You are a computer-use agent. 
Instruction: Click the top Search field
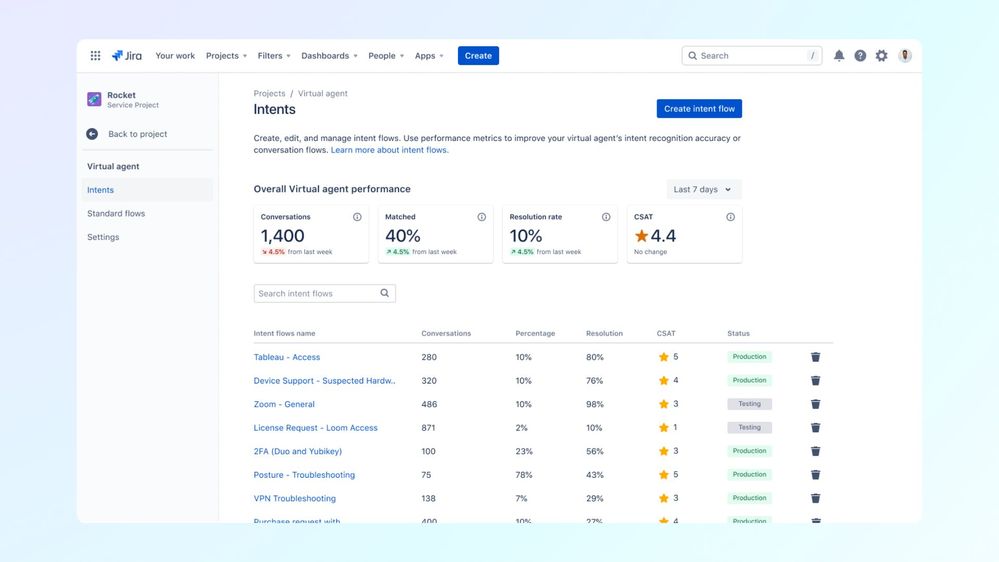(x=752, y=55)
